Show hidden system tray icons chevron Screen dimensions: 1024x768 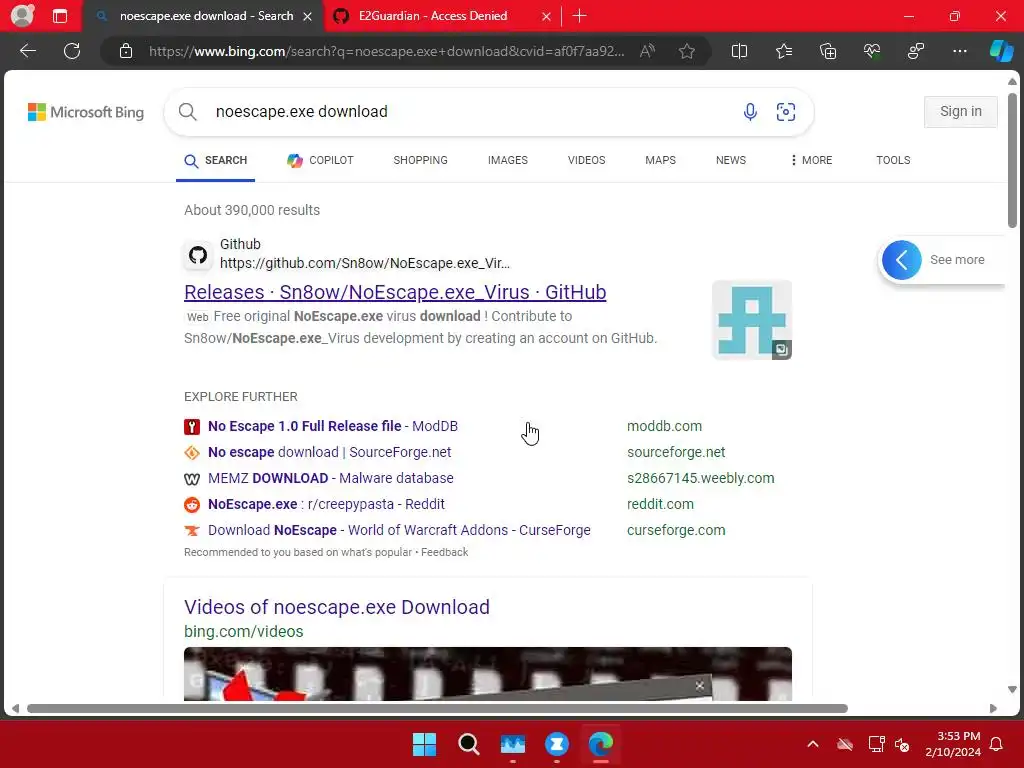[x=812, y=744]
